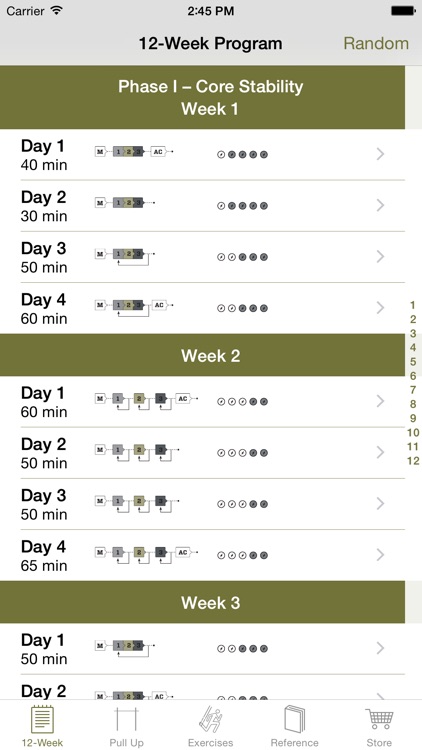Open Week 1 Day 1 chevron
422x750 pixels.
380,154
